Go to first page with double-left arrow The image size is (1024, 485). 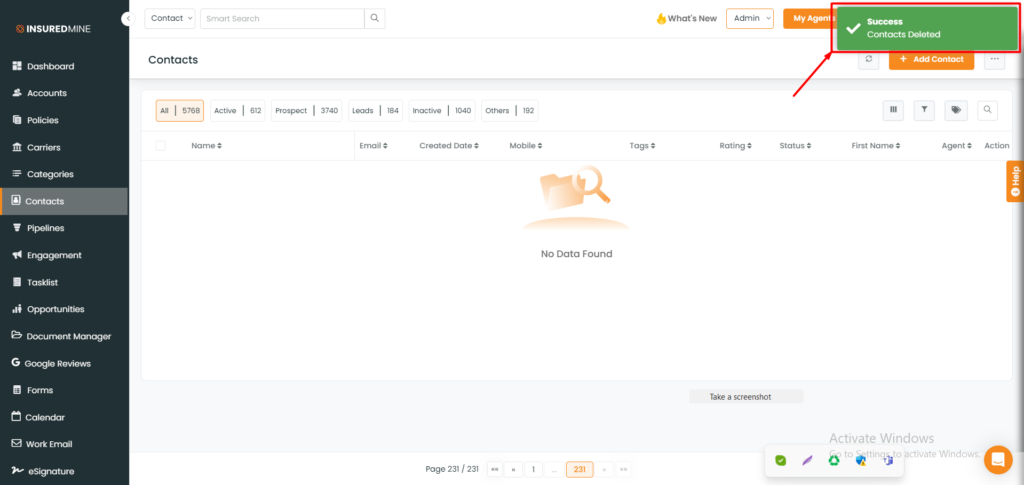[495, 469]
